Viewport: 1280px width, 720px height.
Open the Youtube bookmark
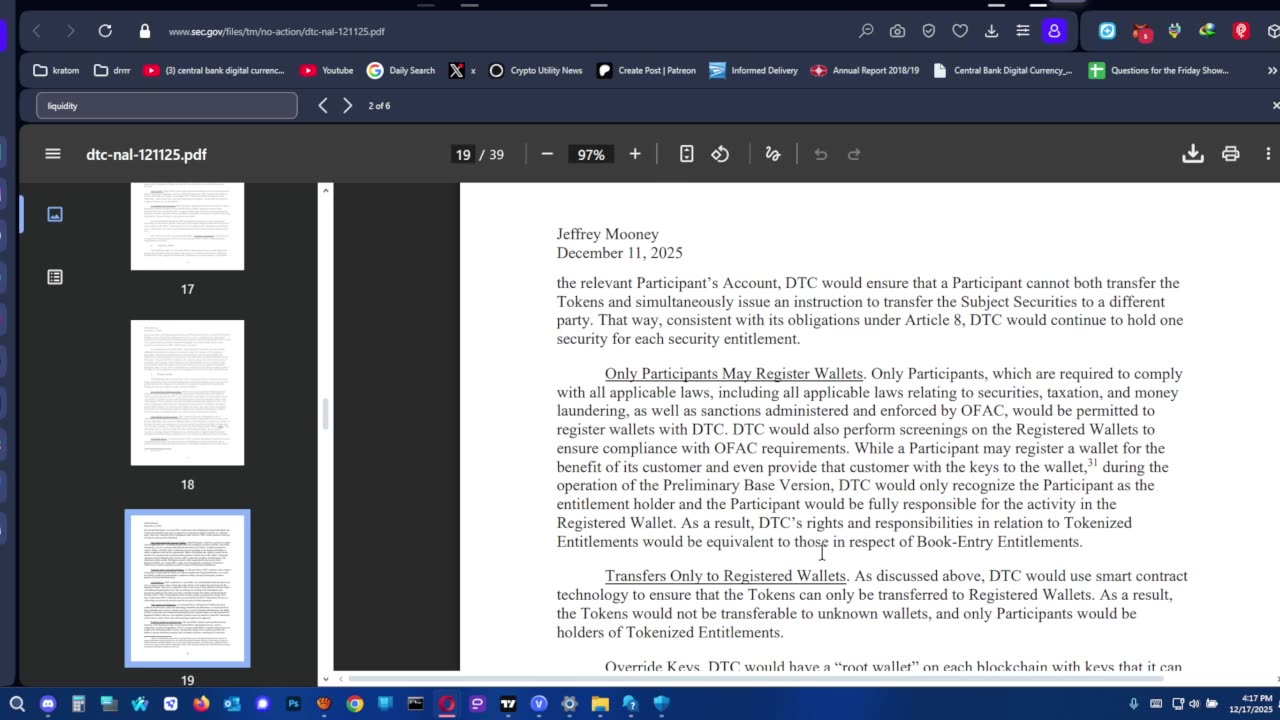point(326,70)
